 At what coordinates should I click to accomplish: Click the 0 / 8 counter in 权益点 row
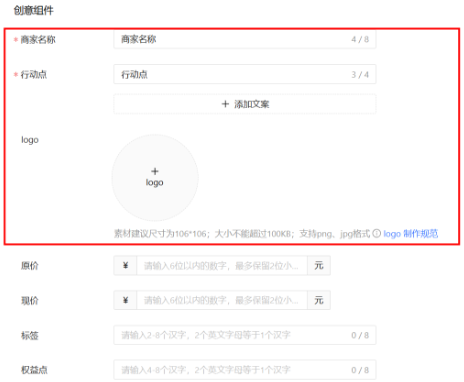pyautogui.click(x=360, y=370)
